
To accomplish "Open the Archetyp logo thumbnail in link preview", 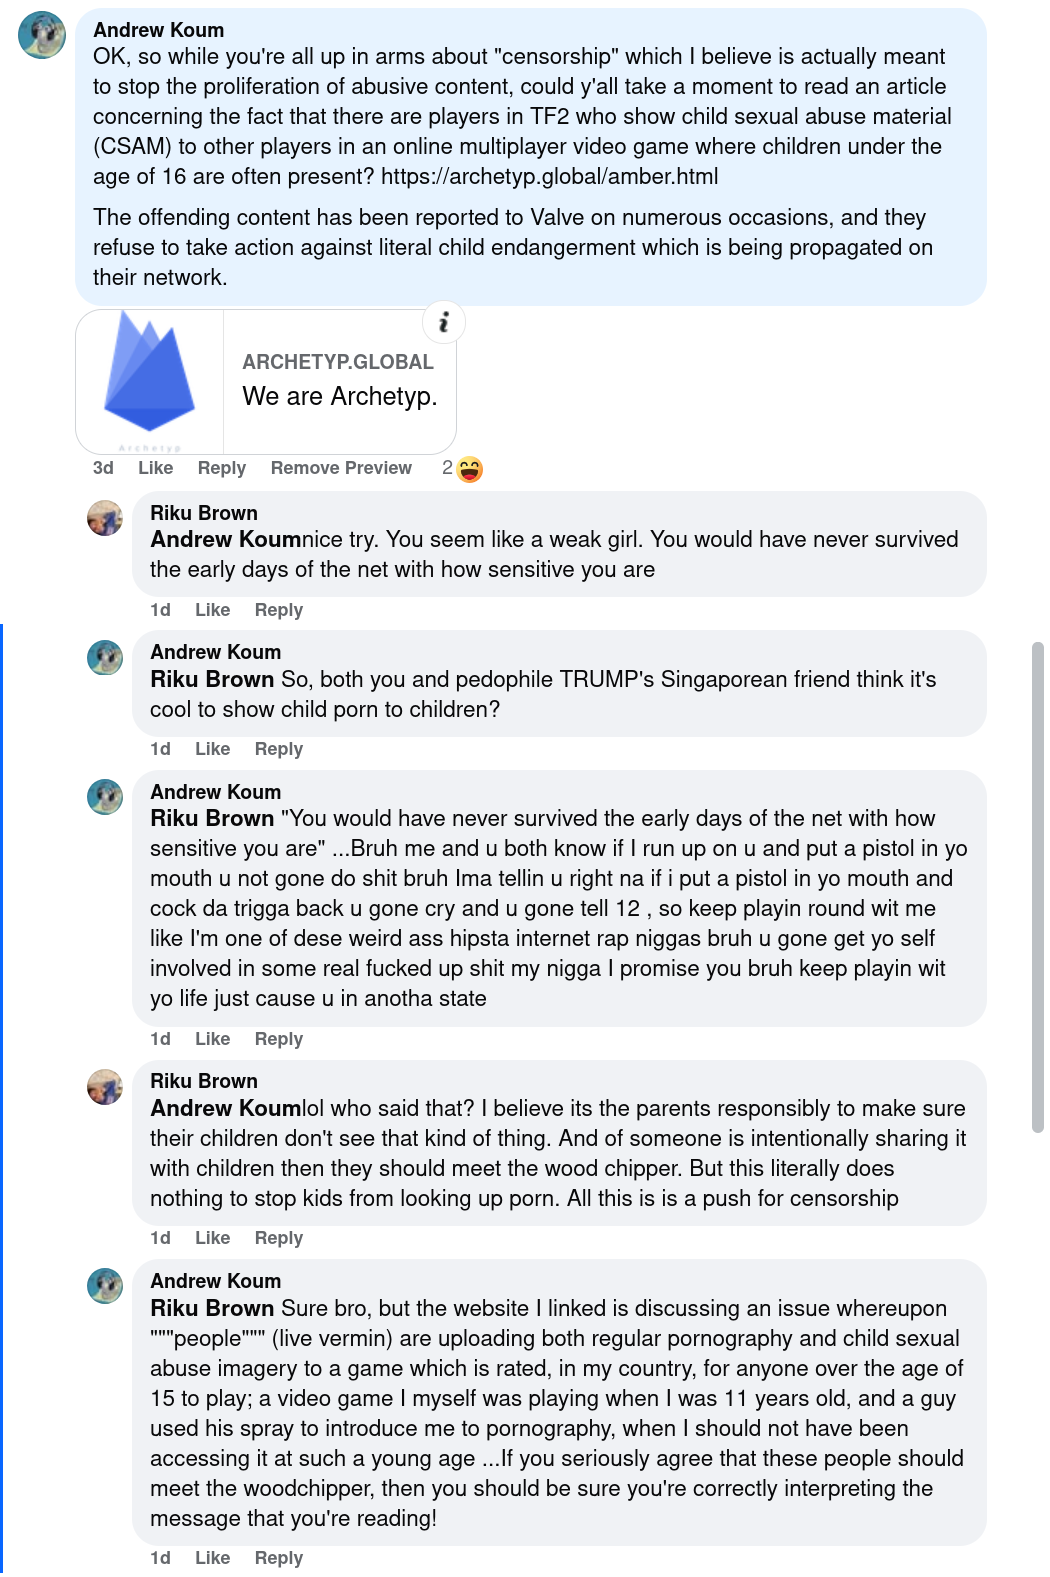I will pyautogui.click(x=150, y=381).
